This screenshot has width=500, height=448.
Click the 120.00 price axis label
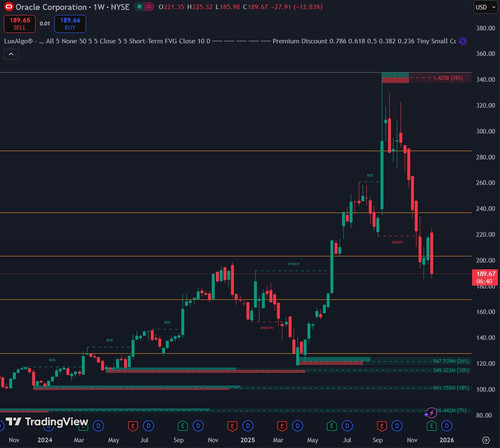(x=485, y=363)
